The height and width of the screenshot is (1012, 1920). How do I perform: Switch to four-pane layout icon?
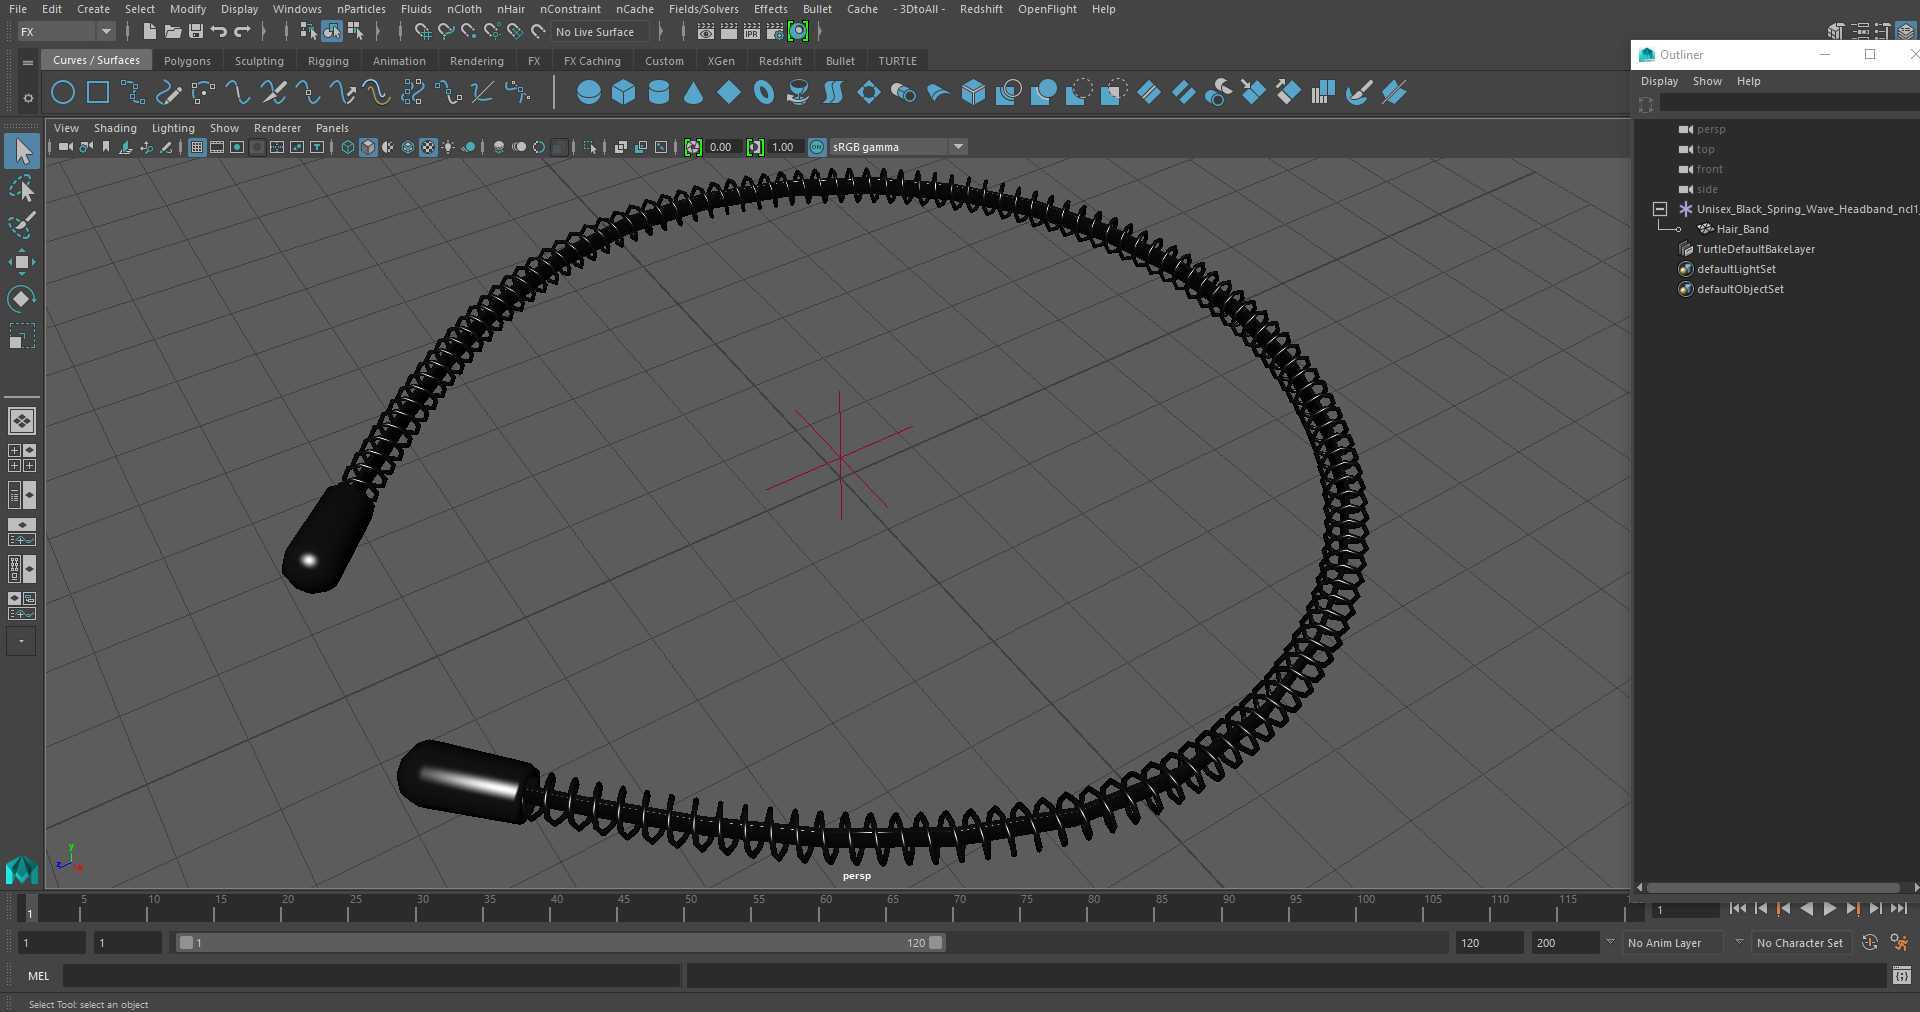pyautogui.click(x=21, y=458)
